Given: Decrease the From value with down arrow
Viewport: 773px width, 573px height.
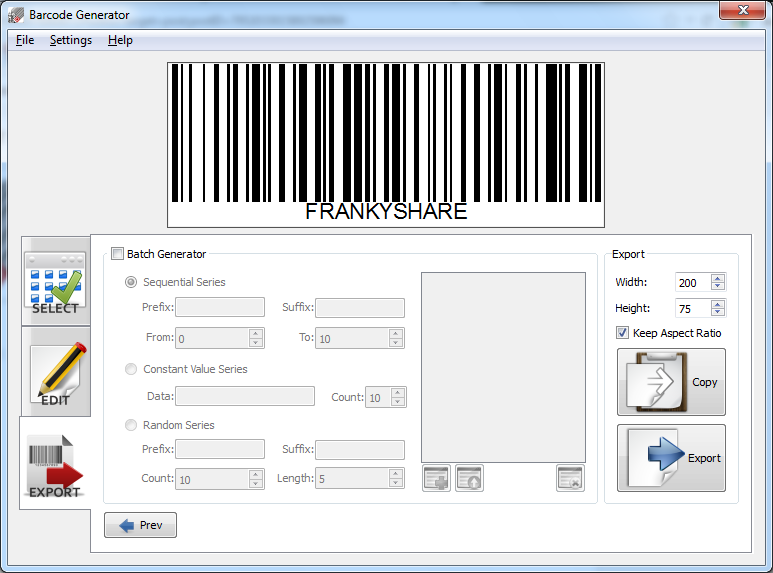Looking at the screenshot, I should click(x=255, y=343).
